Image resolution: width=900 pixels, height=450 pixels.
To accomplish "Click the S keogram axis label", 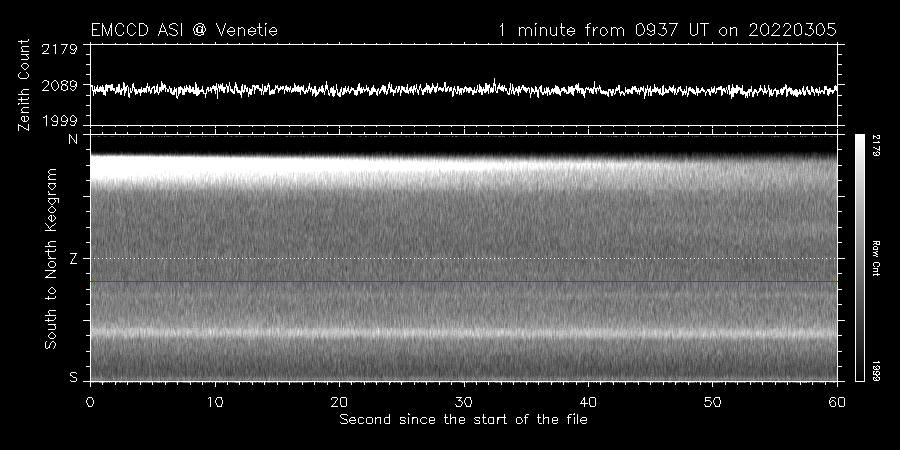I will (x=73, y=377).
